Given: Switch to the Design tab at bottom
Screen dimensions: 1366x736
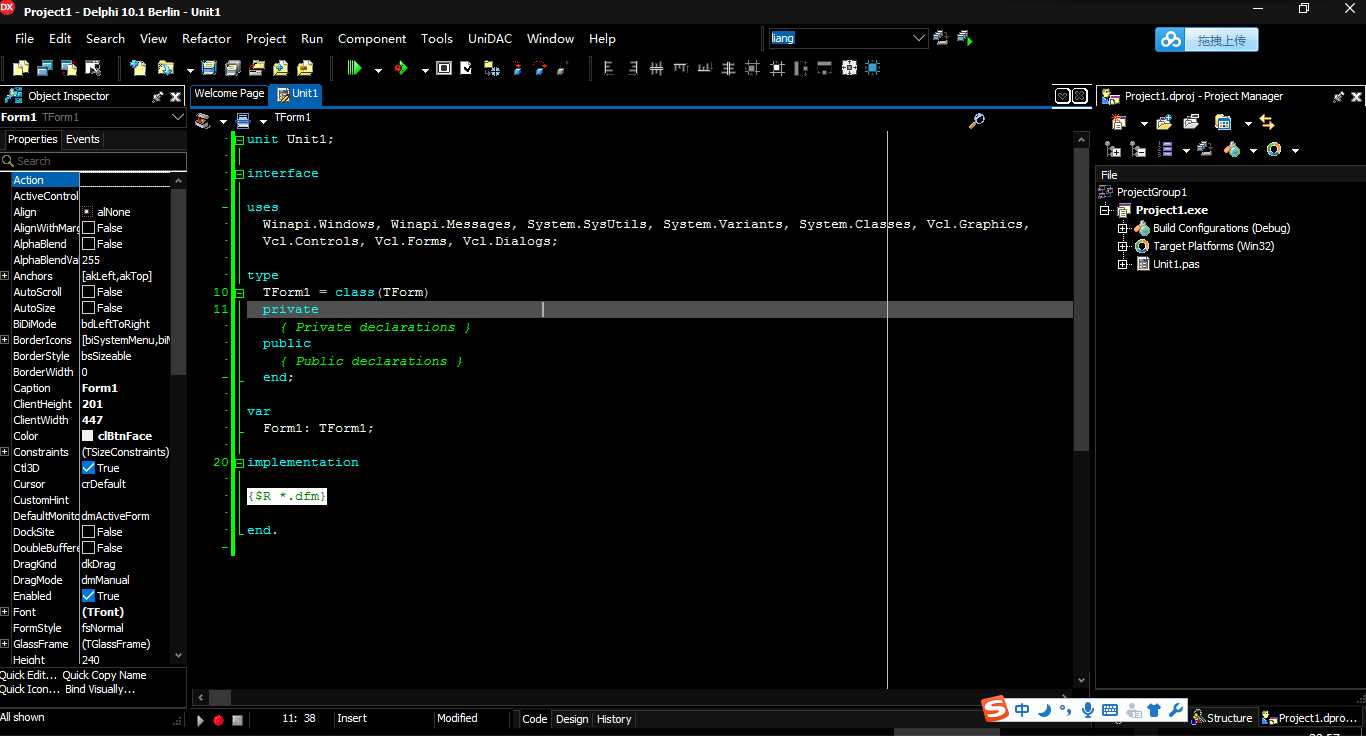Looking at the screenshot, I should tap(572, 719).
